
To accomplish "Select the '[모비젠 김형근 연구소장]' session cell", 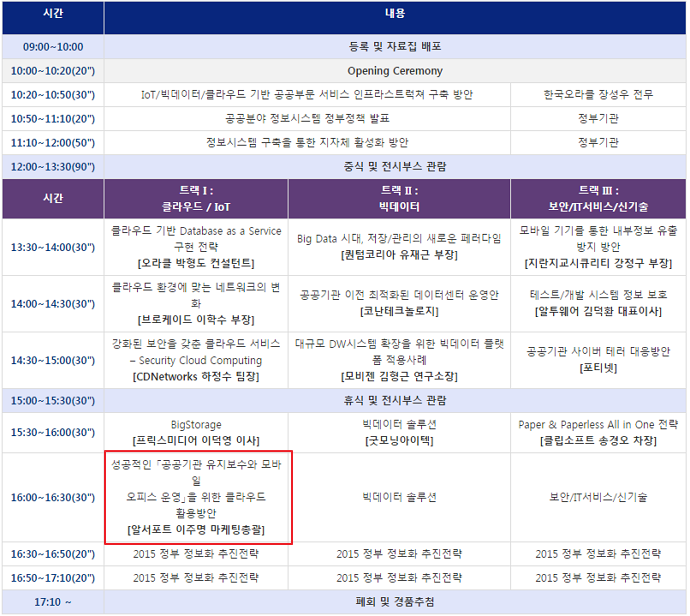I will point(399,360).
